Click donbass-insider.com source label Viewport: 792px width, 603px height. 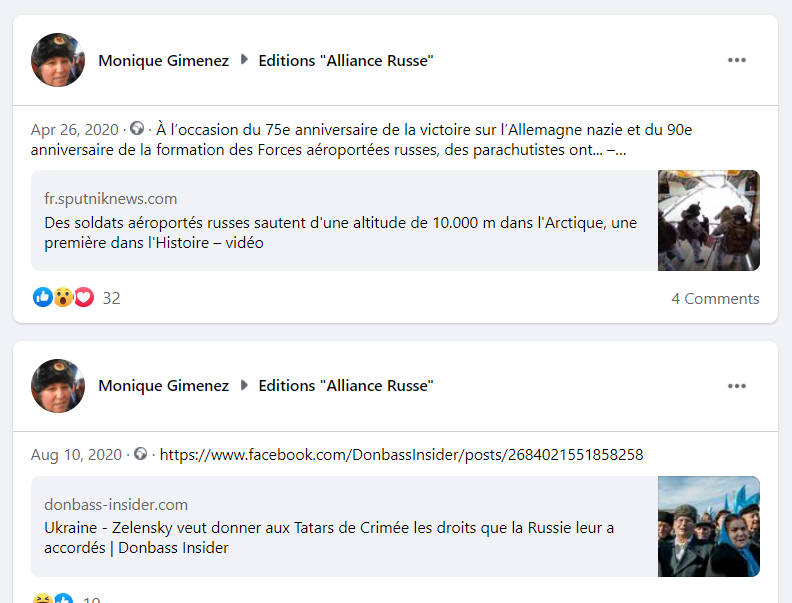click(x=116, y=505)
